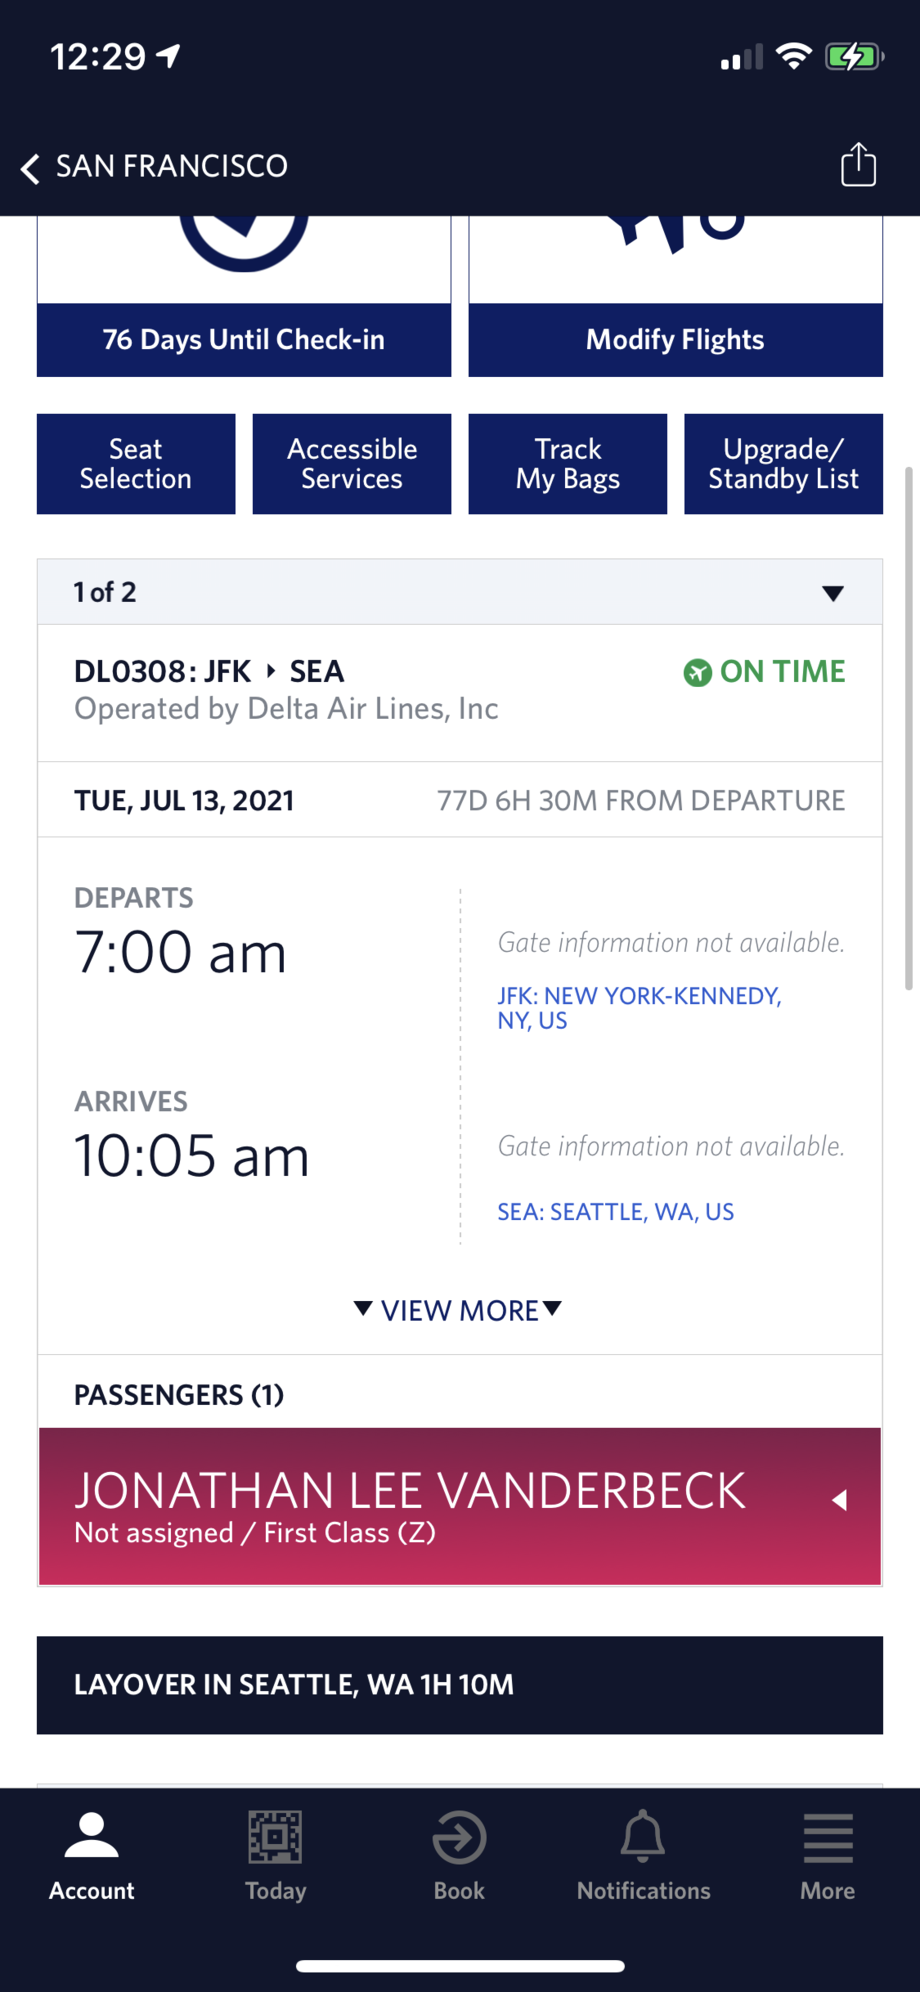The image size is (920, 1992).
Task: Open the Today boarding pass icon
Action: 275,1837
